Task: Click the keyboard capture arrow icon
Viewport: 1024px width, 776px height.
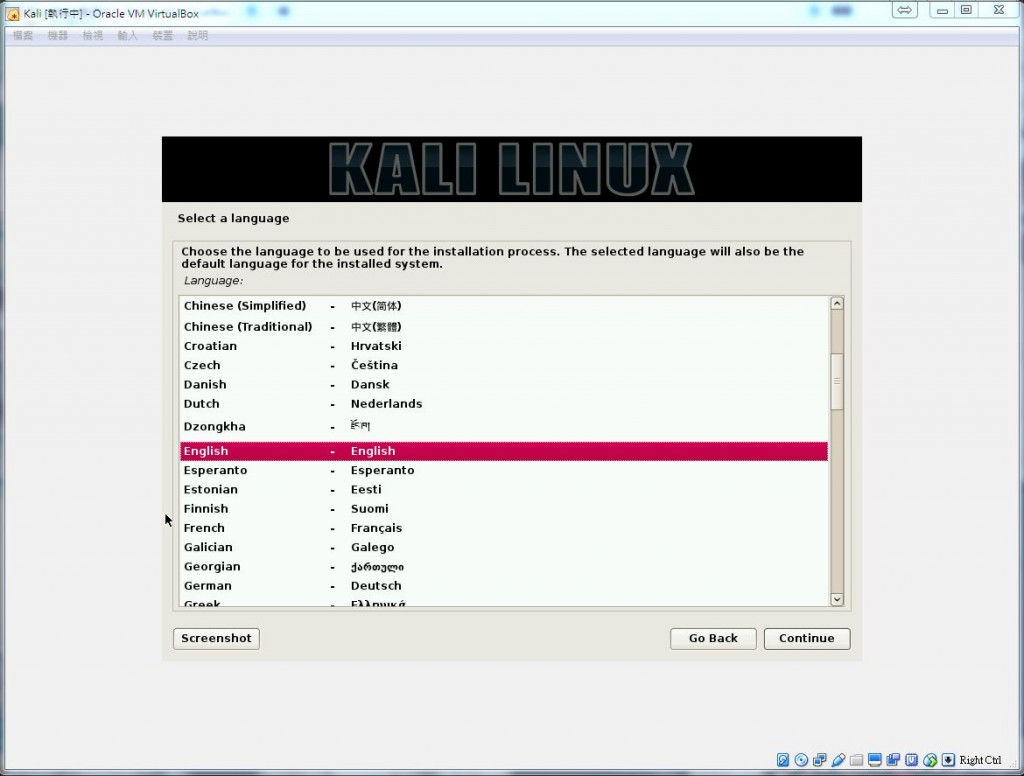Action: (948, 760)
